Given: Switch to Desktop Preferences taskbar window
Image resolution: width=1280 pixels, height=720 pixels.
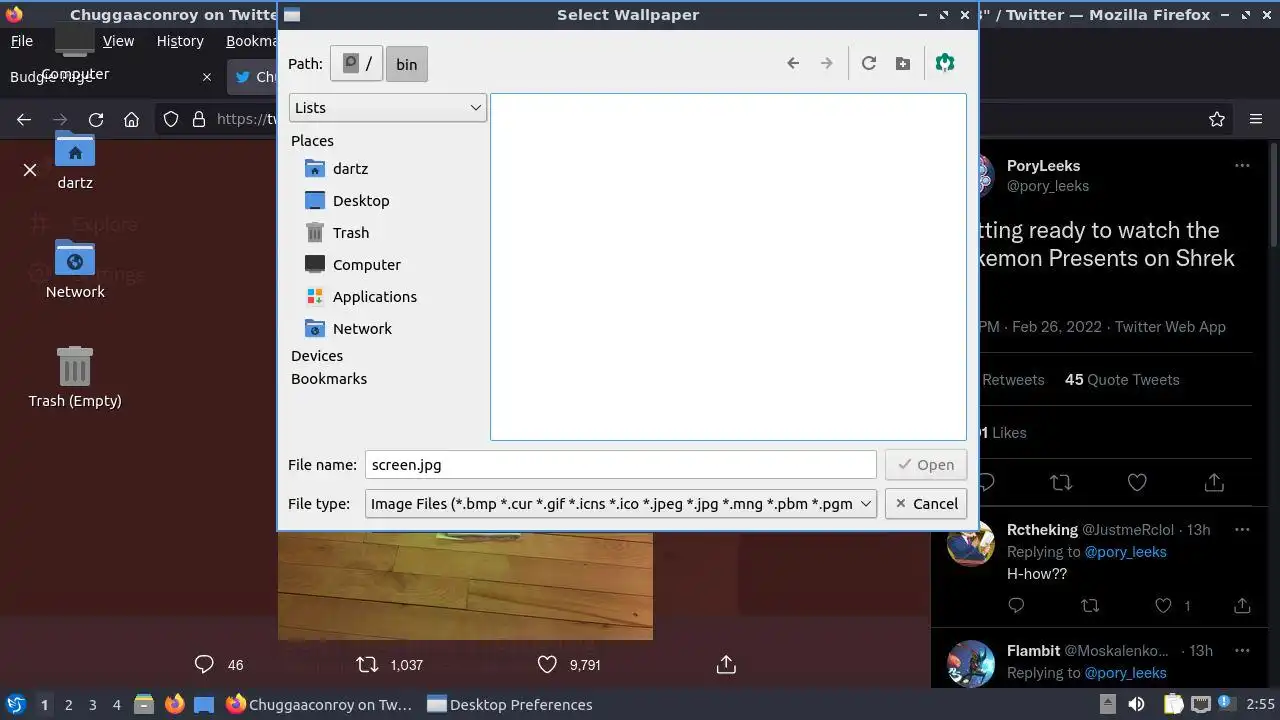Looking at the screenshot, I should coord(510,705).
